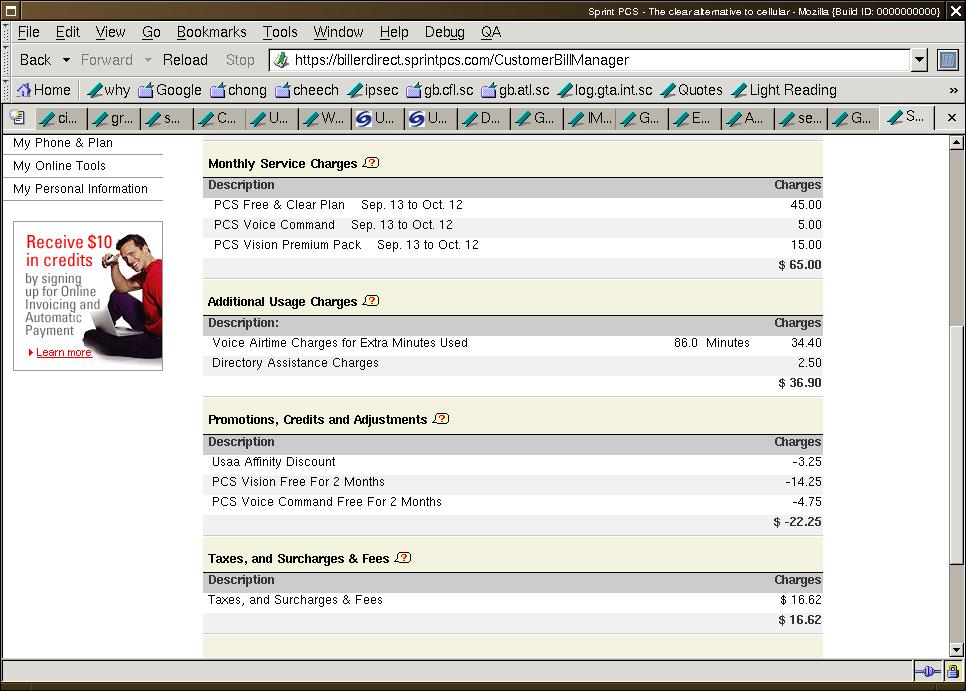Open My Online Tools link

[59, 166]
